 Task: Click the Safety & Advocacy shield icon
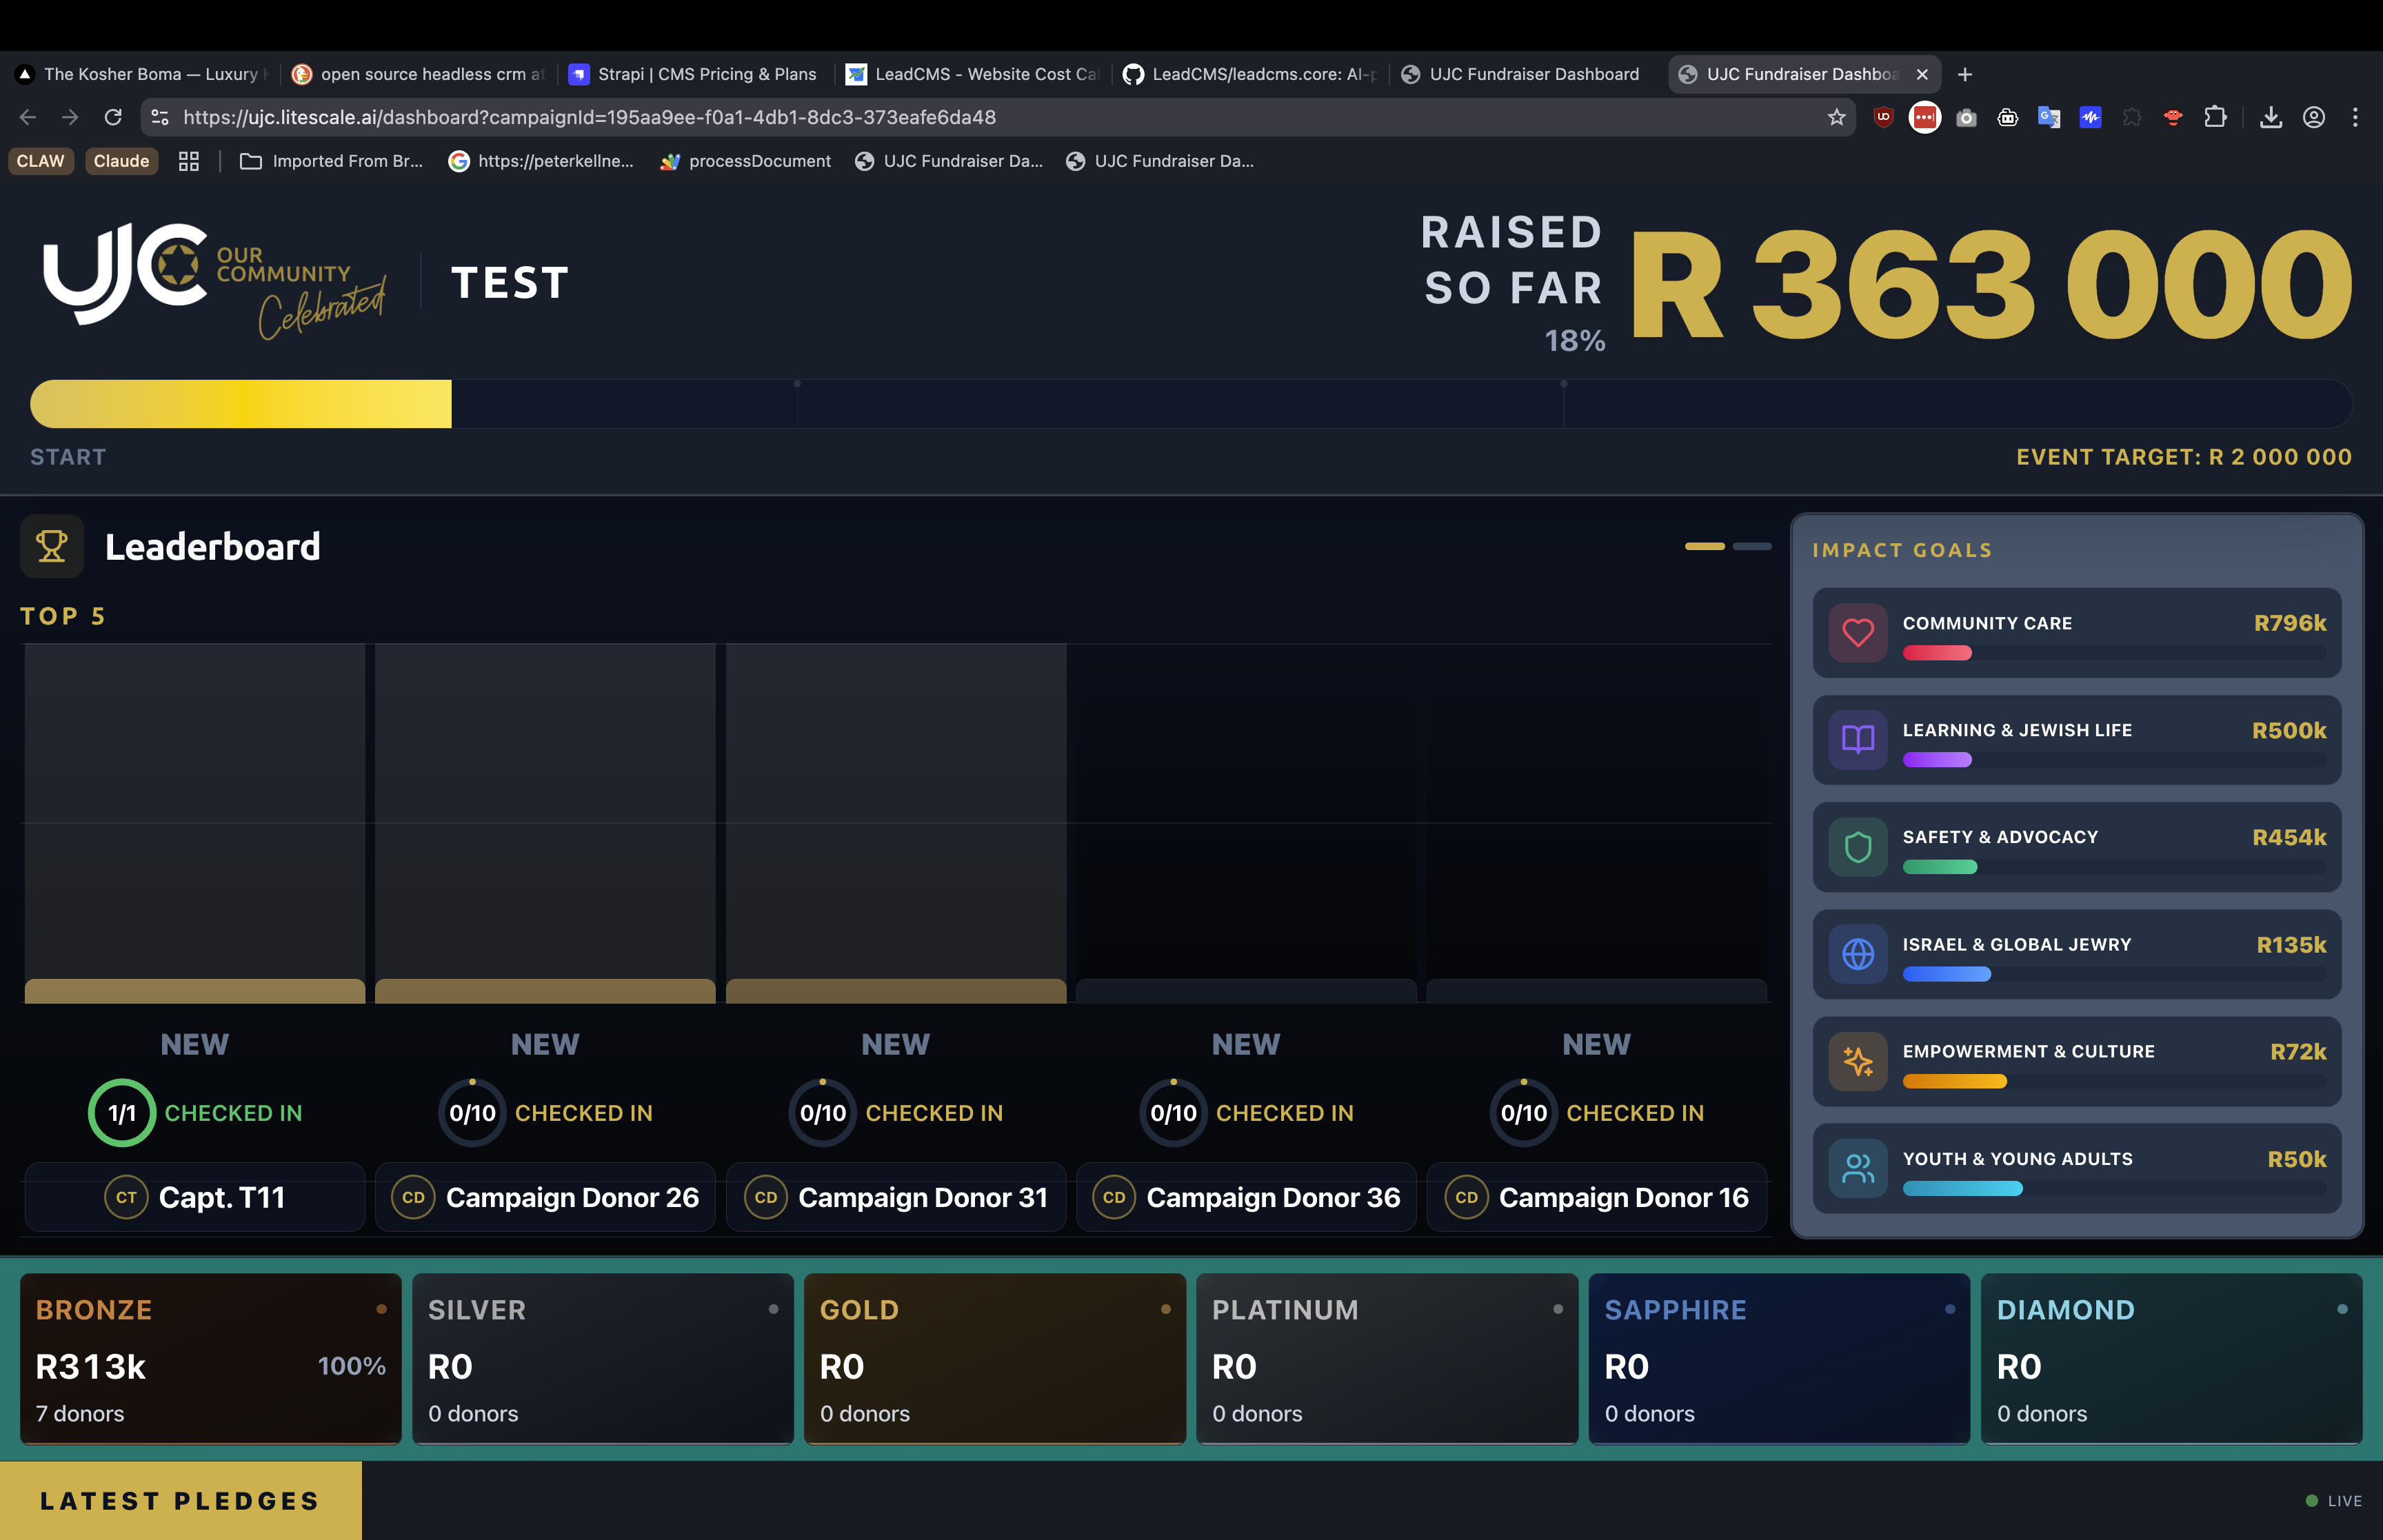click(1858, 847)
